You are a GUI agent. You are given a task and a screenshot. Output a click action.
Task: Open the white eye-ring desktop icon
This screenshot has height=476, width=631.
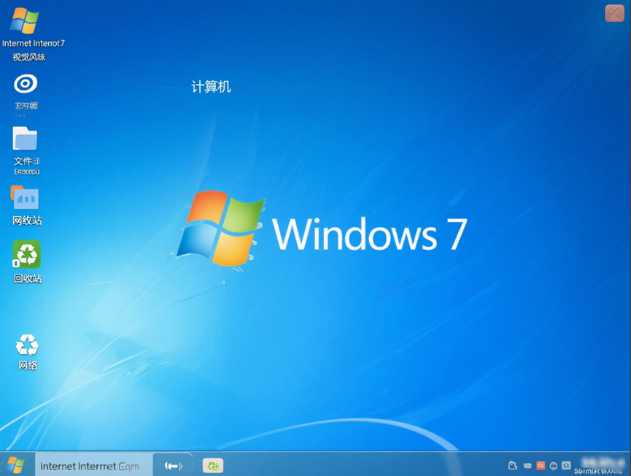click(x=26, y=84)
